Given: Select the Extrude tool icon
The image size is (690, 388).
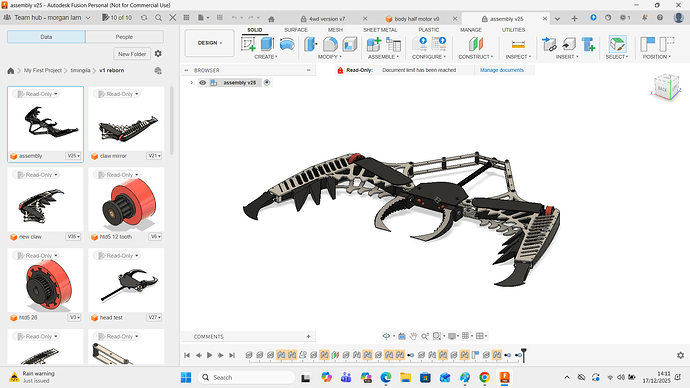Looking at the screenshot, I should 267,44.
